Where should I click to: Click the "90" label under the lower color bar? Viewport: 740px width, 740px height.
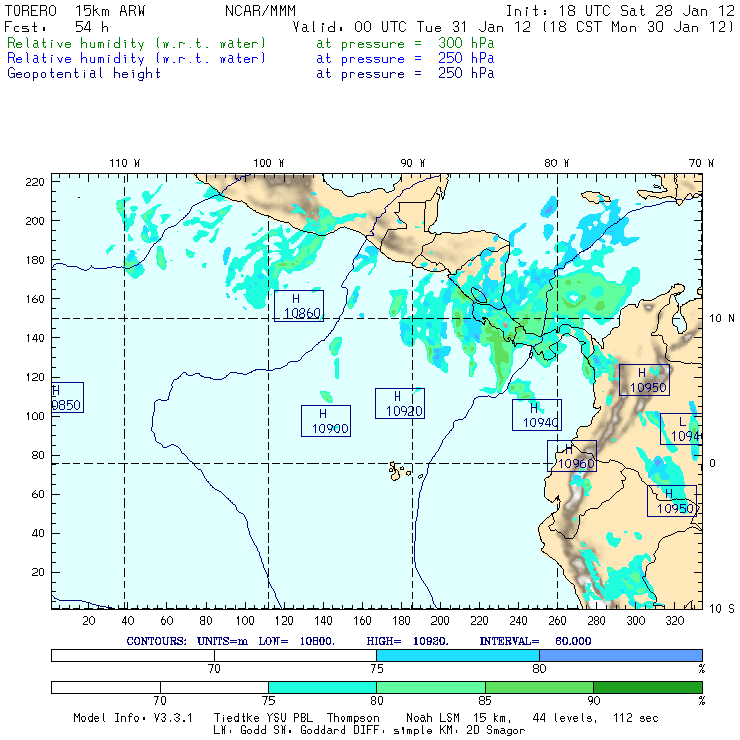594,701
